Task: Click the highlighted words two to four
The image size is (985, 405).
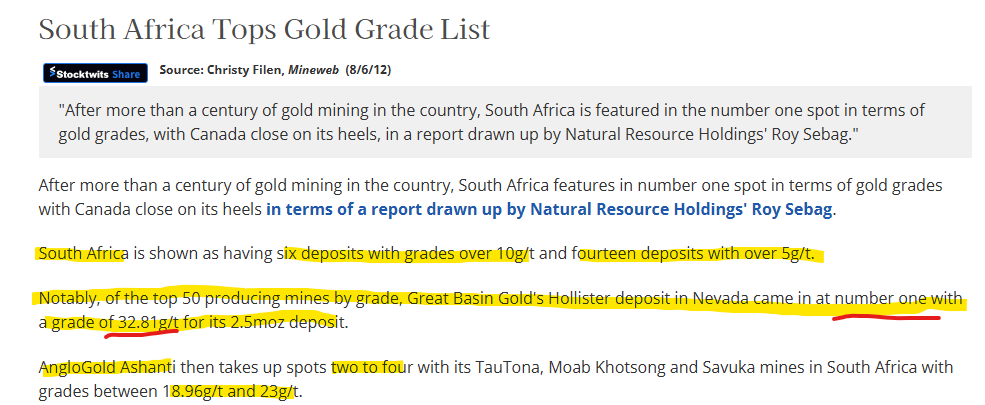Action: click(370, 367)
